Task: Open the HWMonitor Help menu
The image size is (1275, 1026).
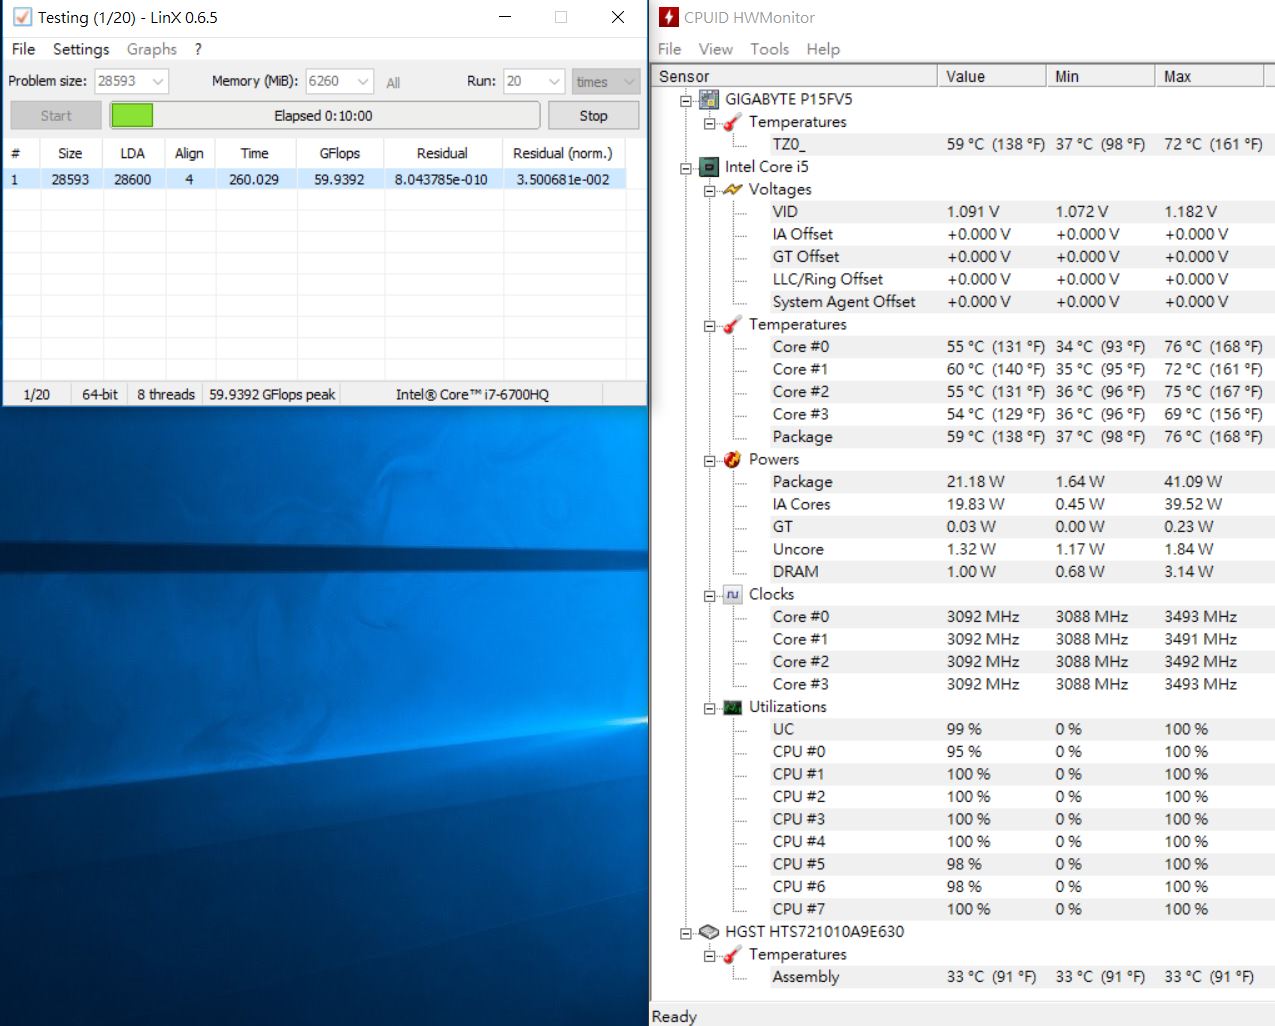Action: [x=823, y=49]
